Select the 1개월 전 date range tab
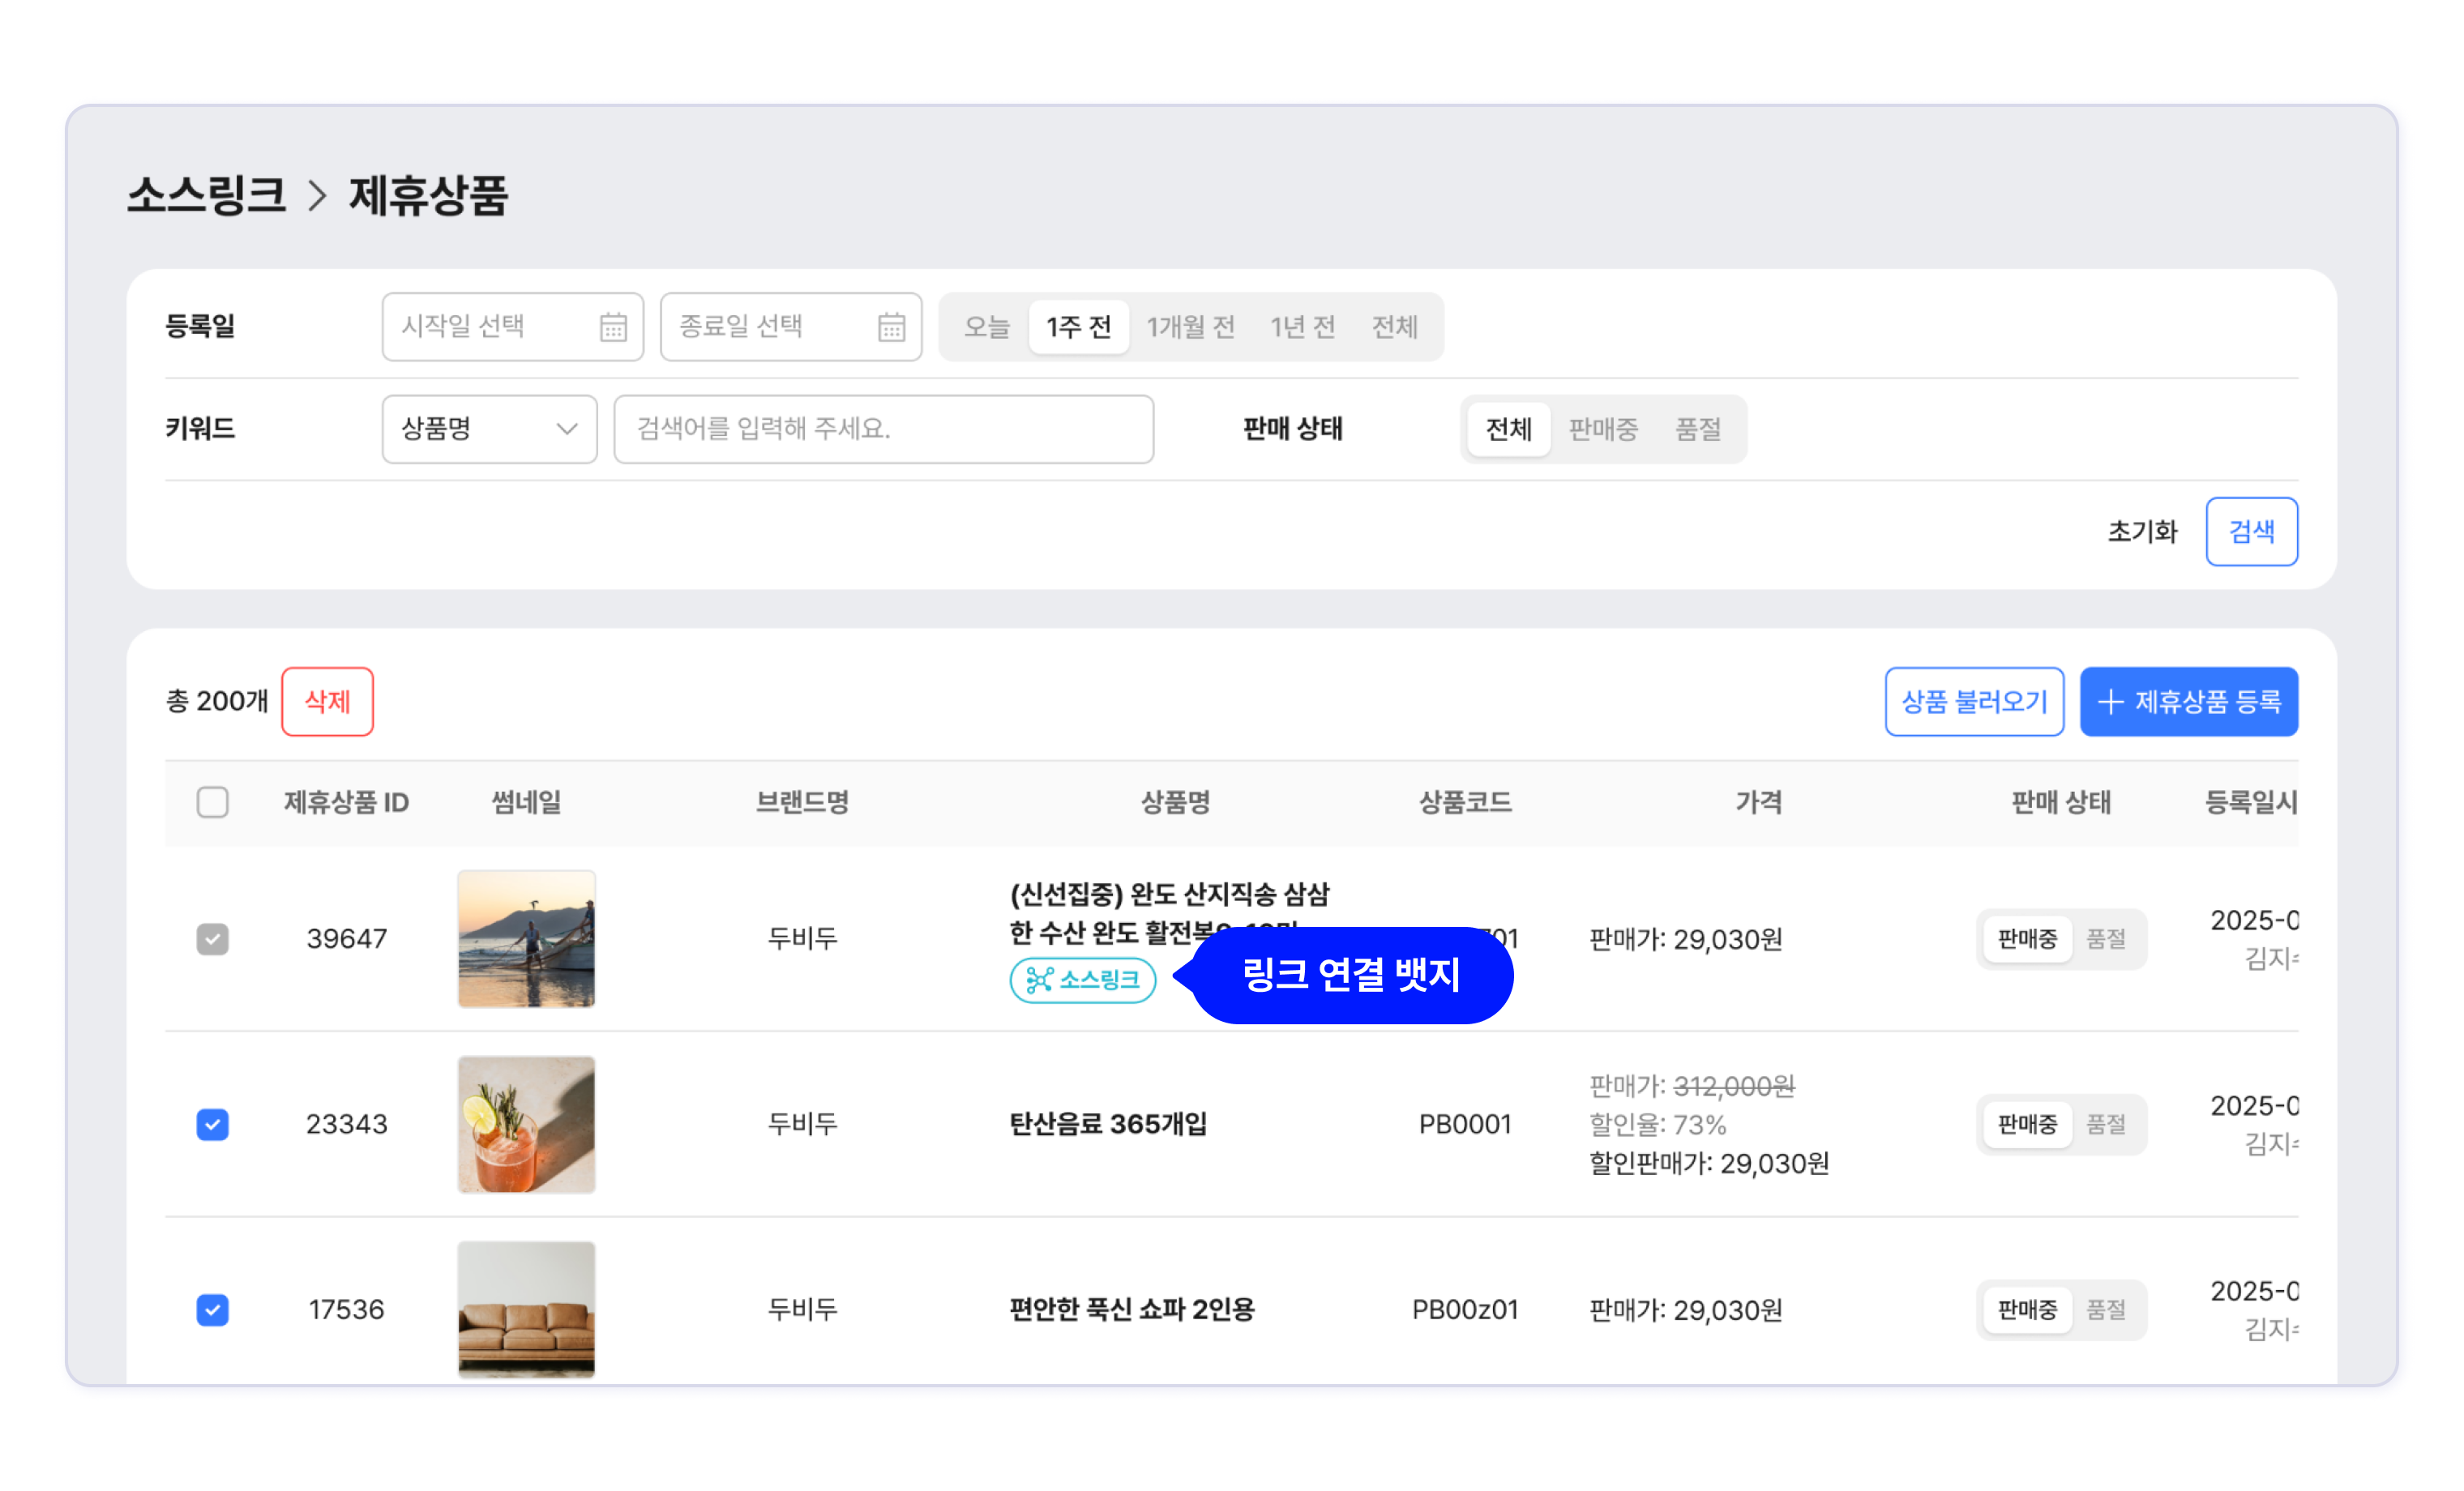2464x1491 pixels. tap(1190, 327)
